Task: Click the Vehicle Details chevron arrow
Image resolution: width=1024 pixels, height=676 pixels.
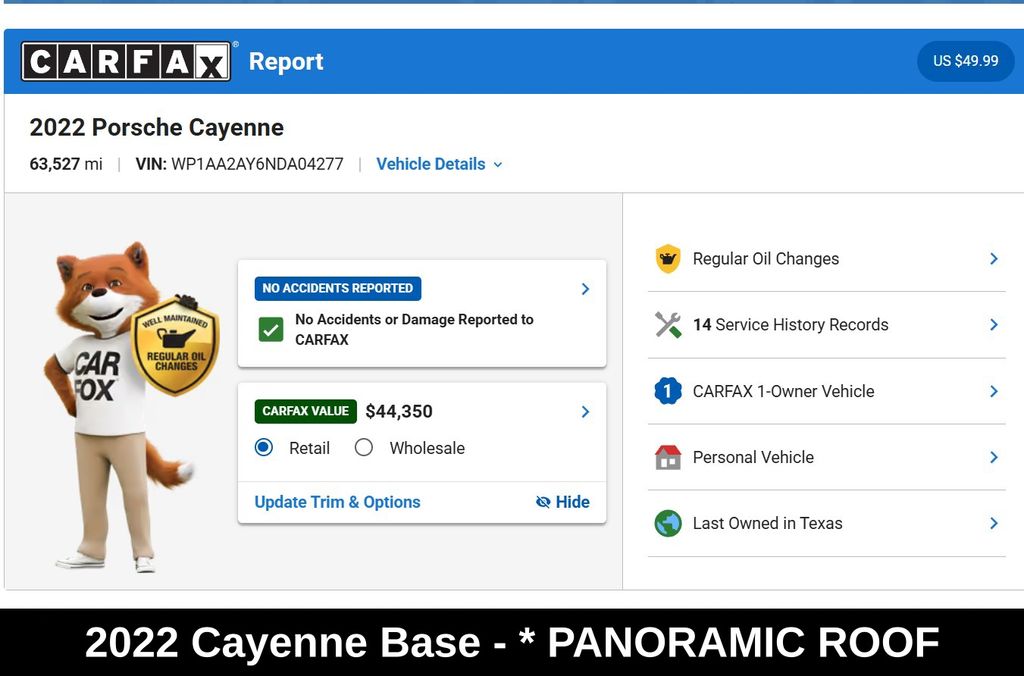Action: click(x=498, y=165)
